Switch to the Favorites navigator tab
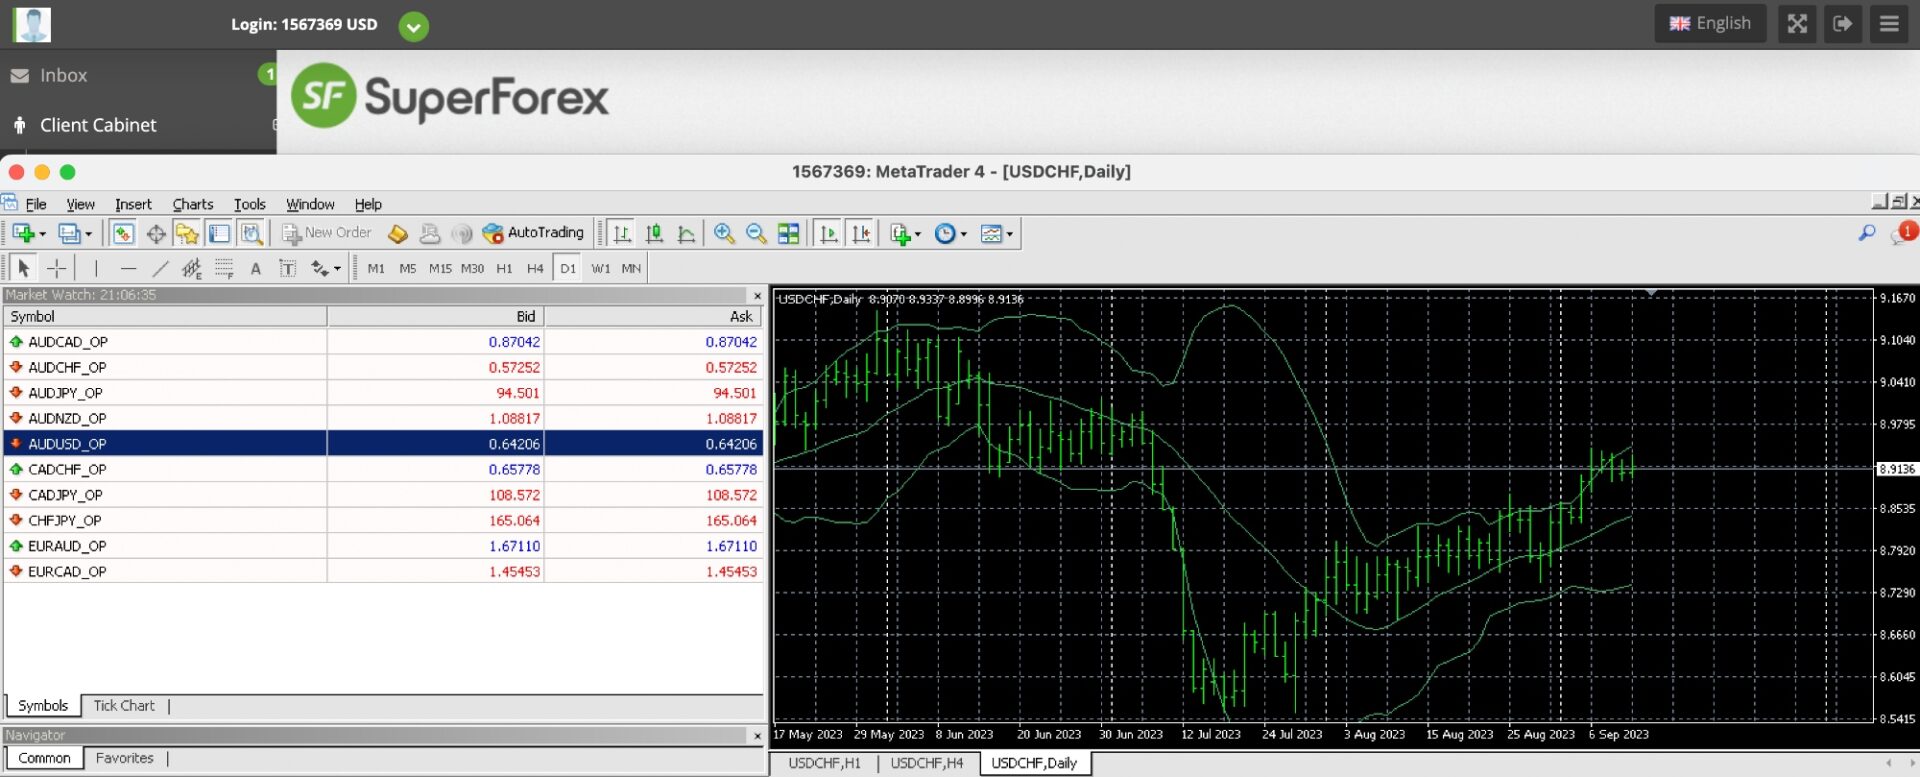This screenshot has width=1920, height=777. point(125,758)
